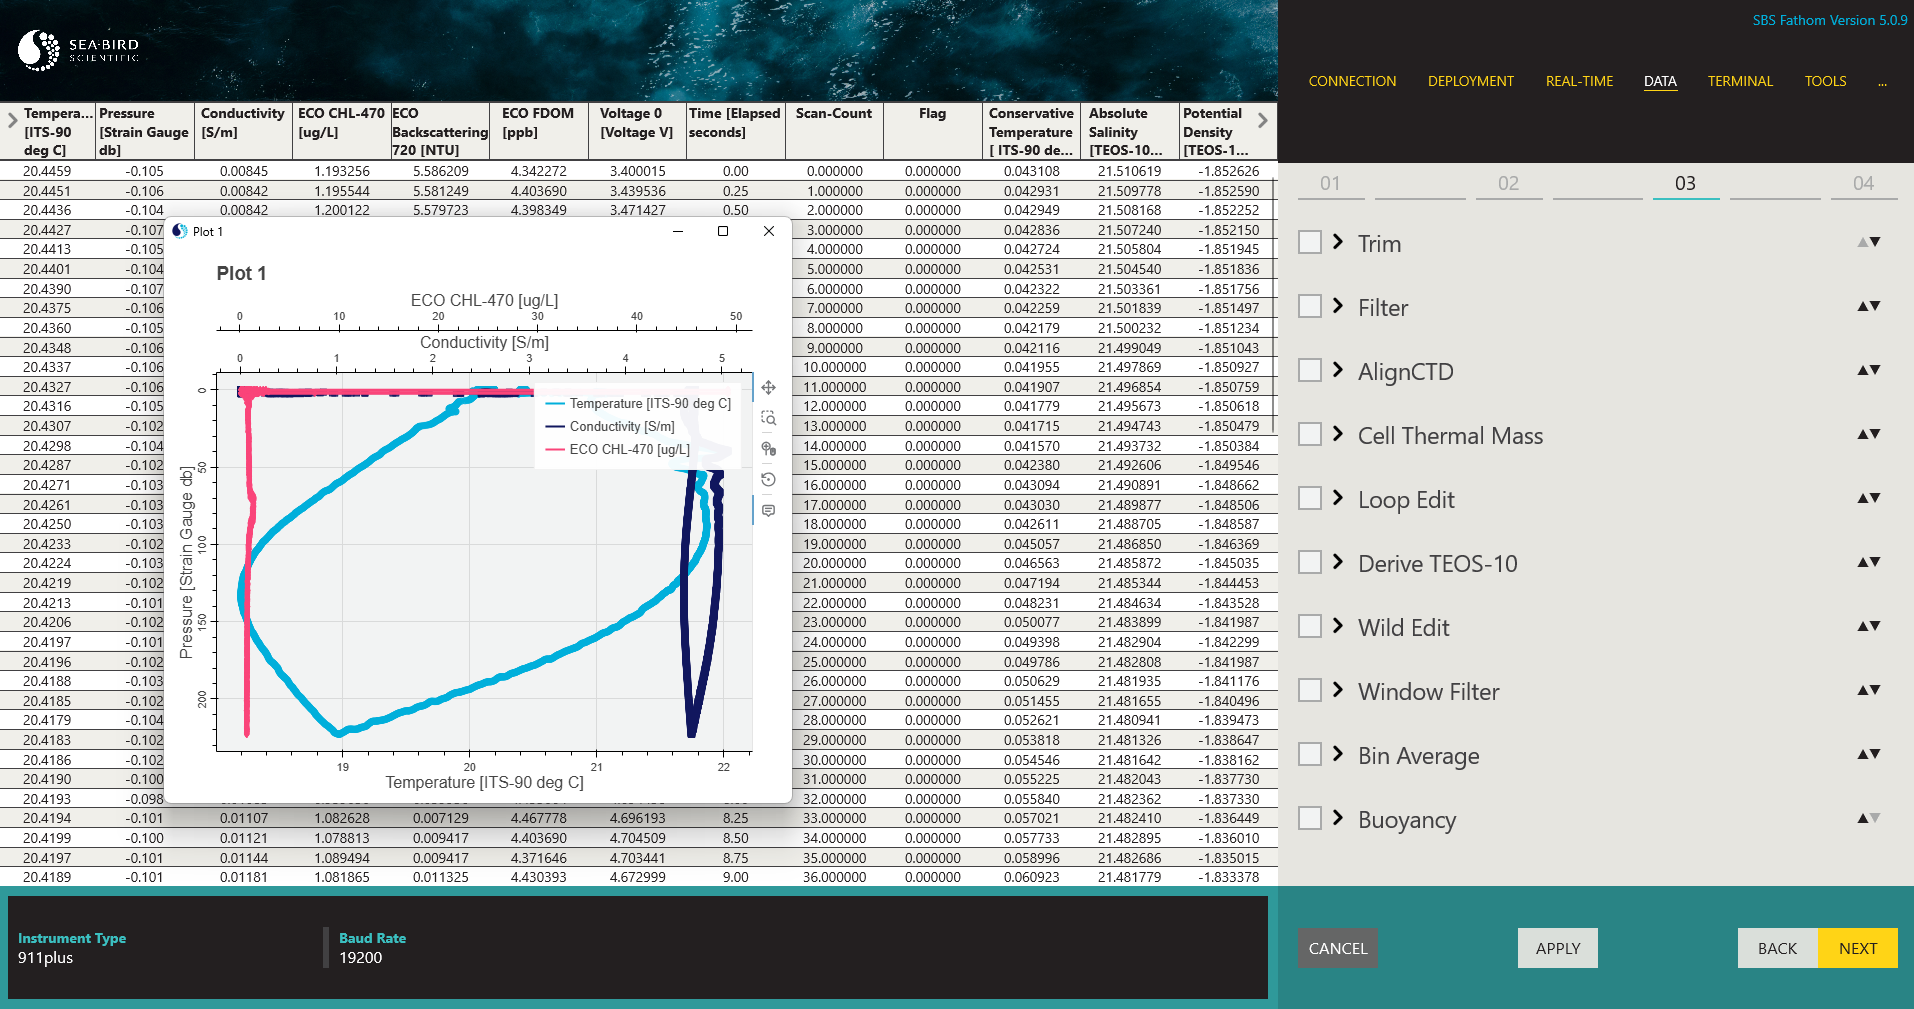Reorder AlignCTD step with up/down arrows
The height and width of the screenshot is (1009, 1914).
[1869, 370]
